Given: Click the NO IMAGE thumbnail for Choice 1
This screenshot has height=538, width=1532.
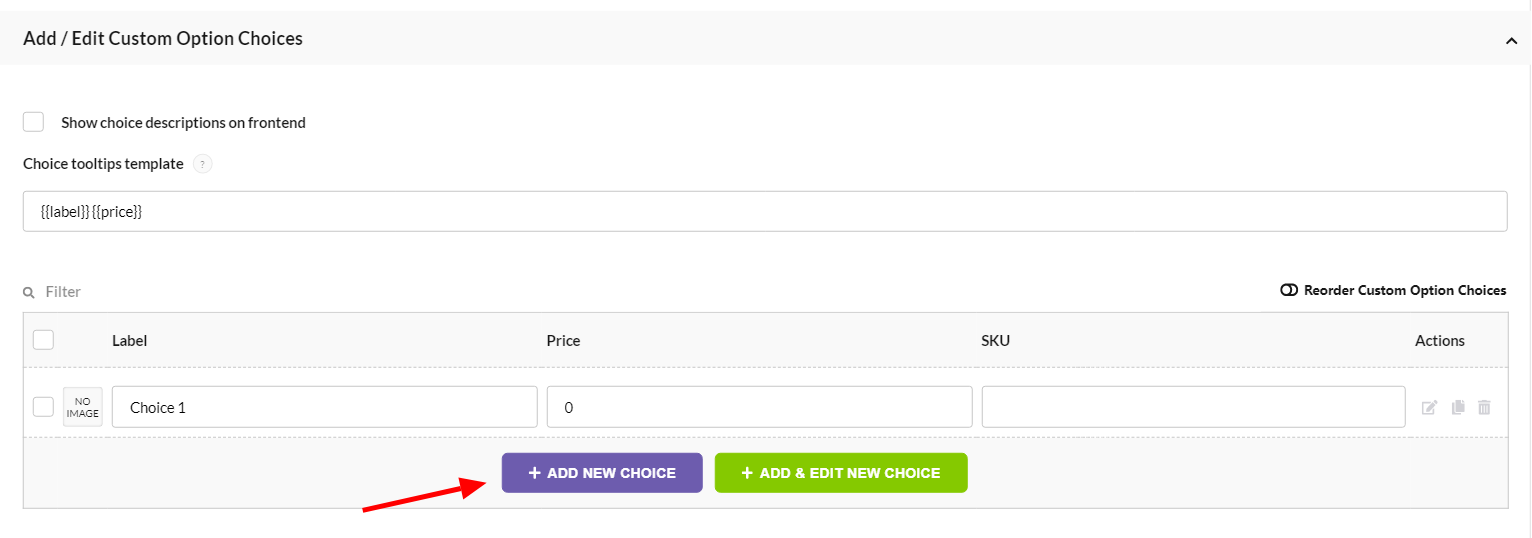Looking at the screenshot, I should [83, 407].
